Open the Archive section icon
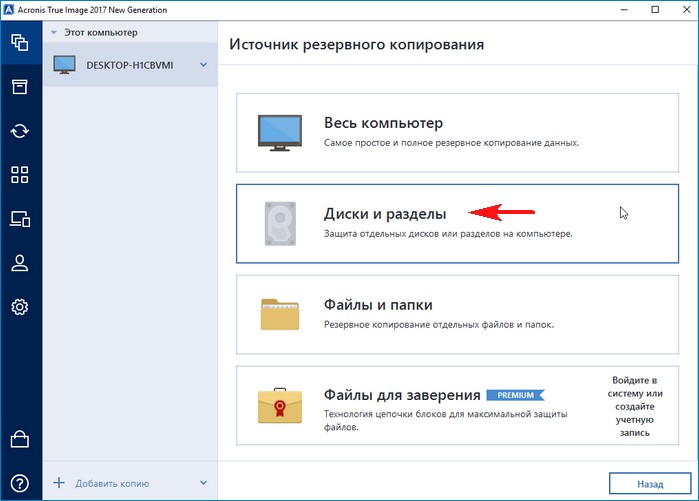 point(19,87)
